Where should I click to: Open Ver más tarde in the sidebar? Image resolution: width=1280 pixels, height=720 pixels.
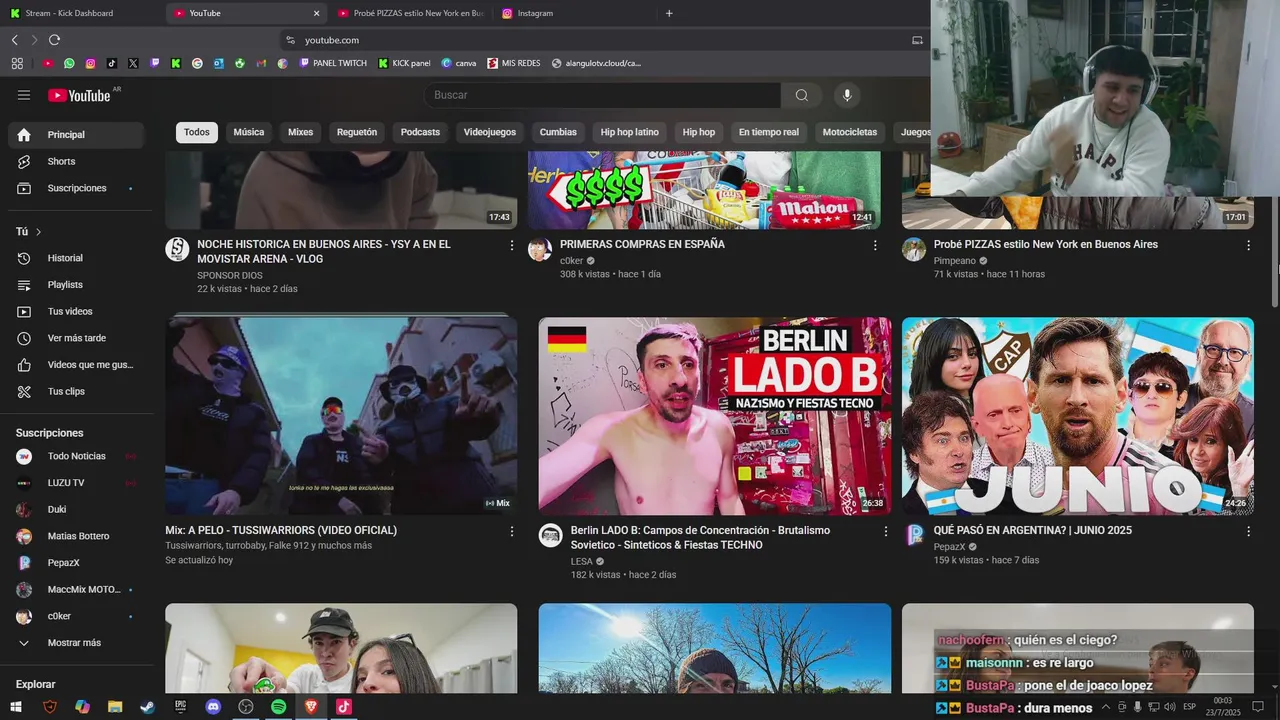pos(76,338)
